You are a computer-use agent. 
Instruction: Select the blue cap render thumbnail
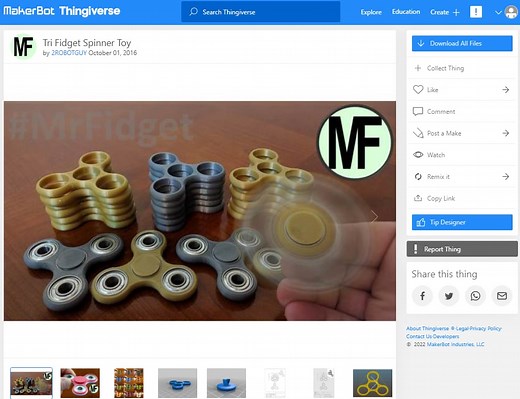point(226,383)
